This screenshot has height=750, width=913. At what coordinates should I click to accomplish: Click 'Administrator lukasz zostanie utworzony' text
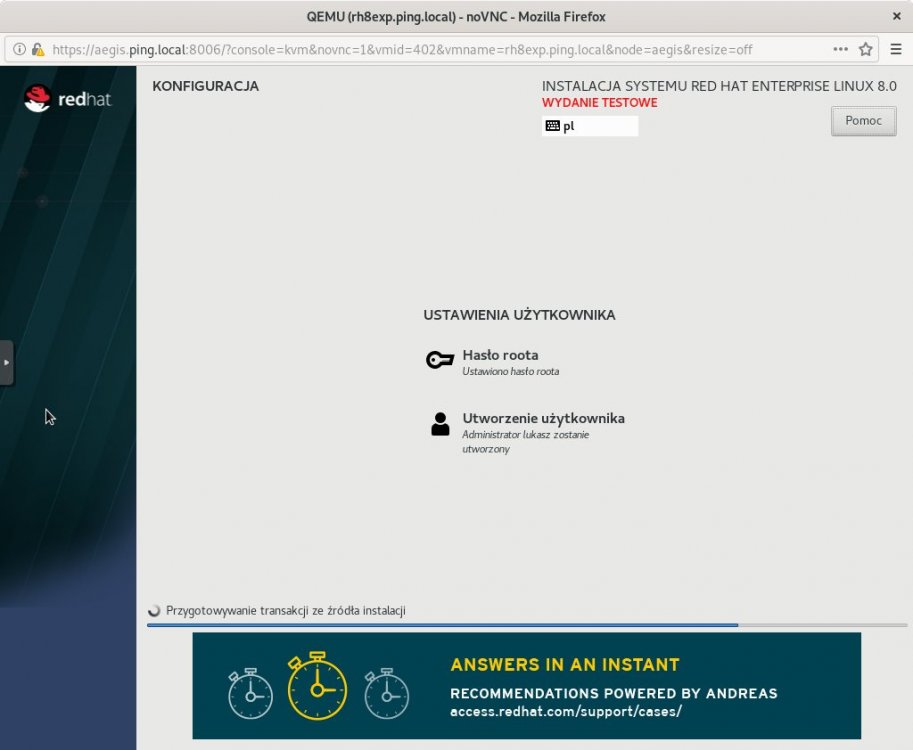(x=525, y=442)
